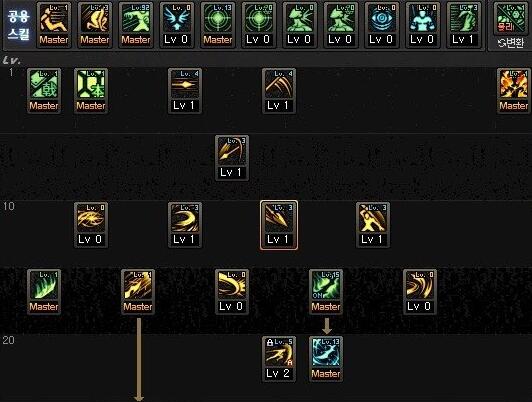Select the blue eye skill icon
This screenshot has width=532, height=402.
pyautogui.click(x=381, y=25)
